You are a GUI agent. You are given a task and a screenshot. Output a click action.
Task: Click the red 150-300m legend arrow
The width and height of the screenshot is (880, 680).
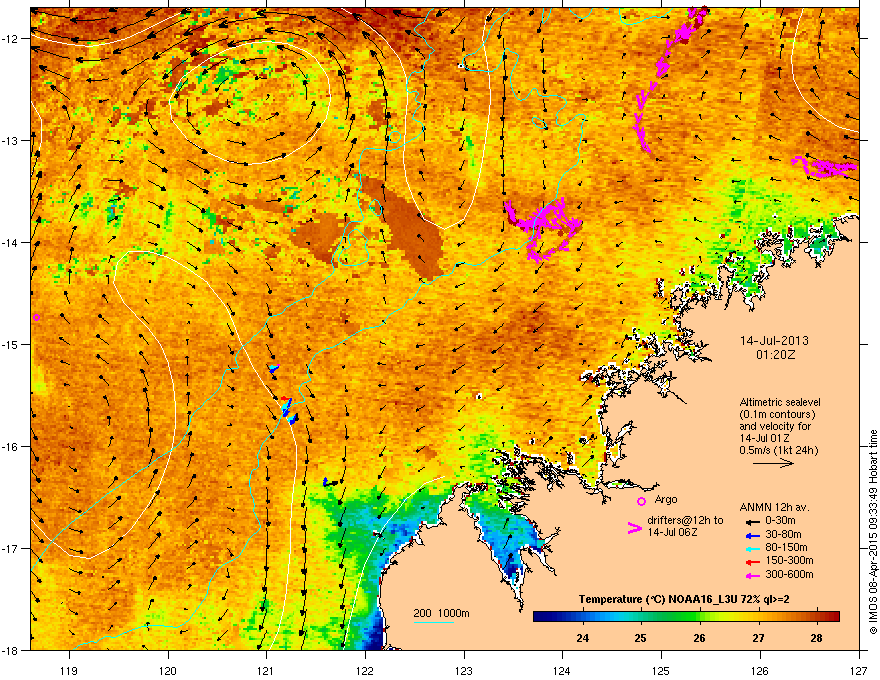[x=751, y=562]
